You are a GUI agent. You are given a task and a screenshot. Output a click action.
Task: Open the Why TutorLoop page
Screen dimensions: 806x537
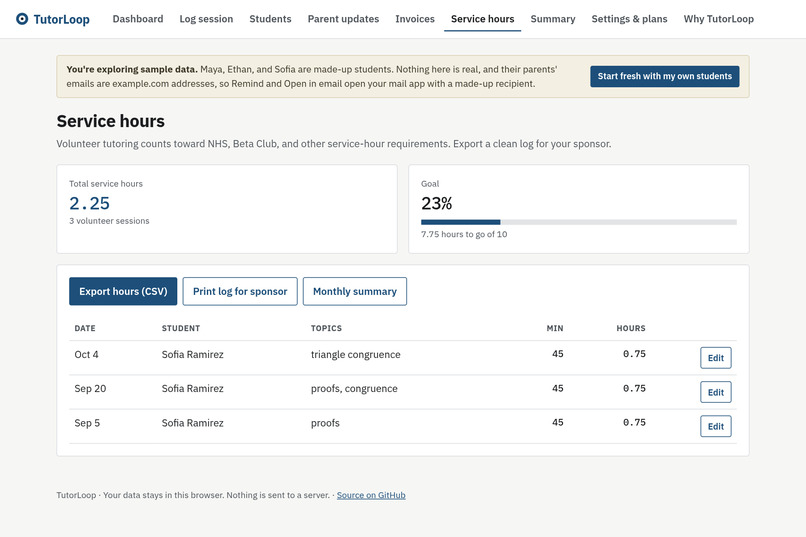719,19
